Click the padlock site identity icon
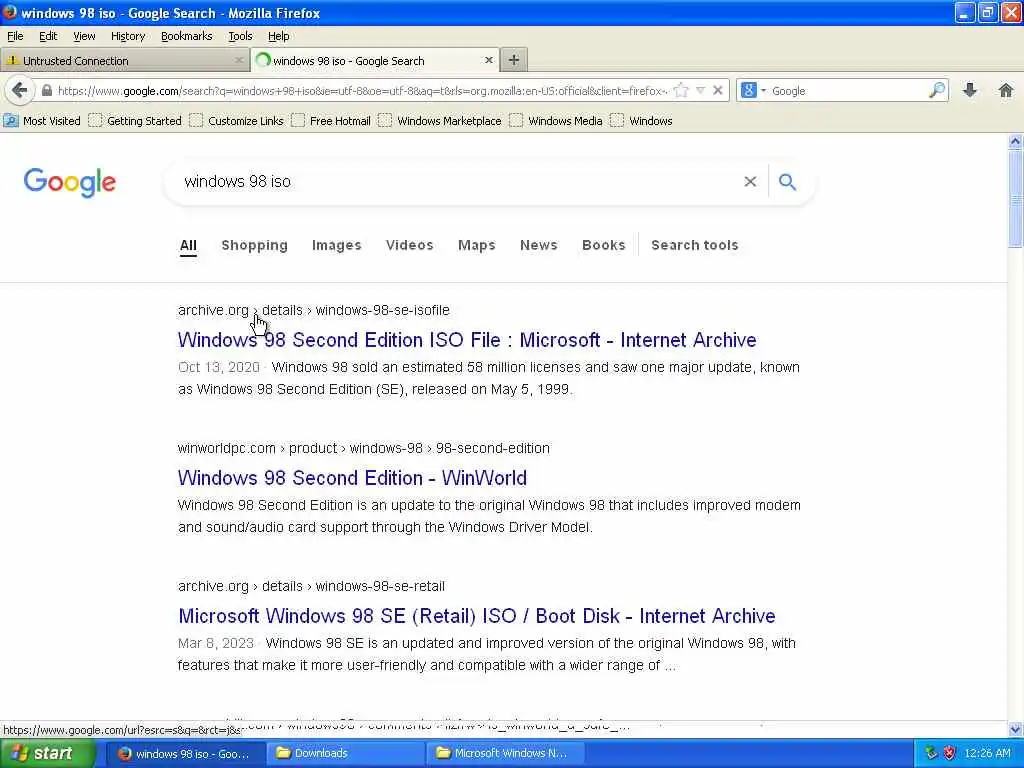This screenshot has height=768, width=1024. (x=46, y=91)
